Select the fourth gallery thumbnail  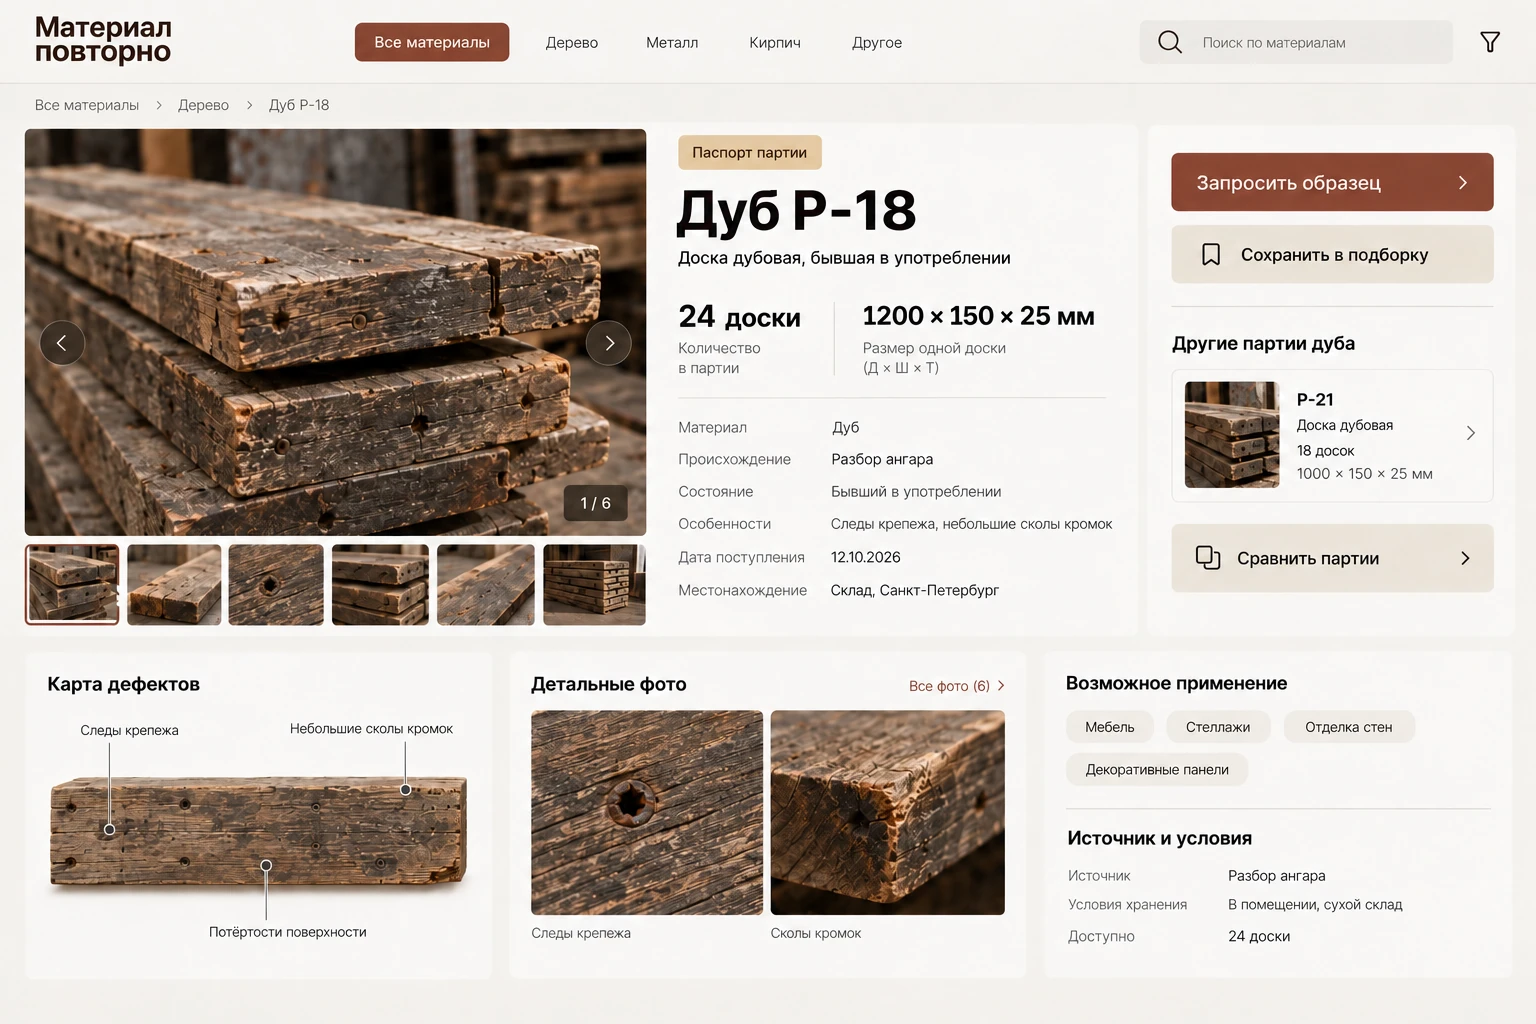(380, 585)
